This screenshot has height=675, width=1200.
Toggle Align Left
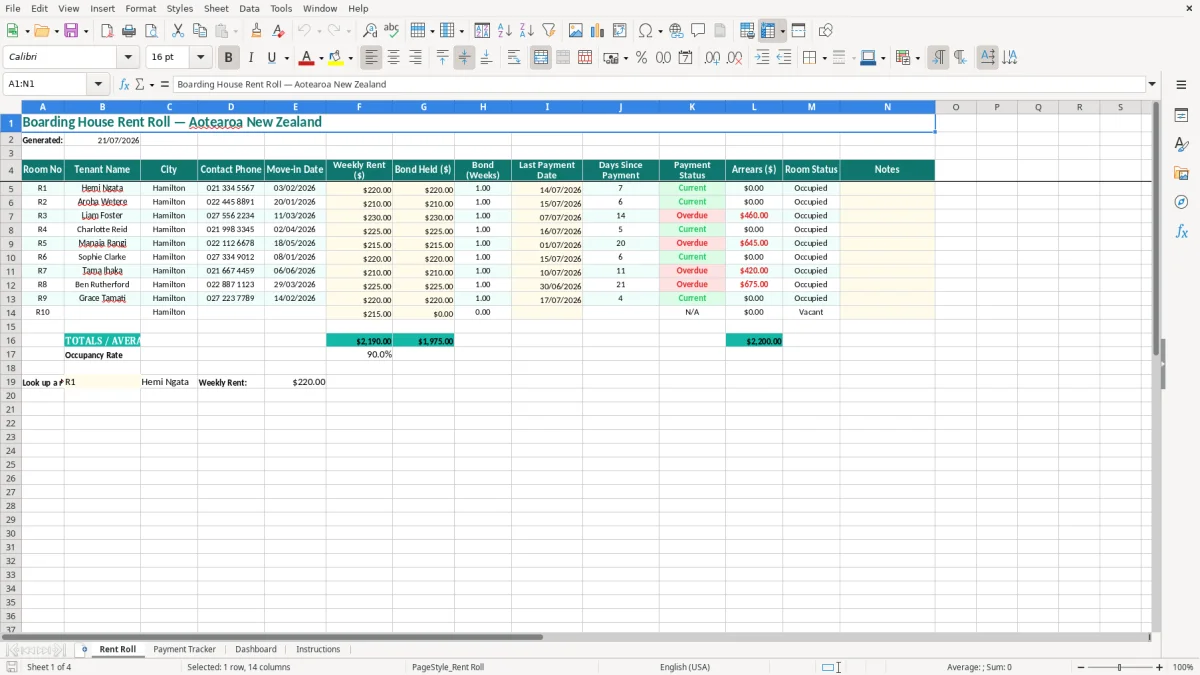372,58
